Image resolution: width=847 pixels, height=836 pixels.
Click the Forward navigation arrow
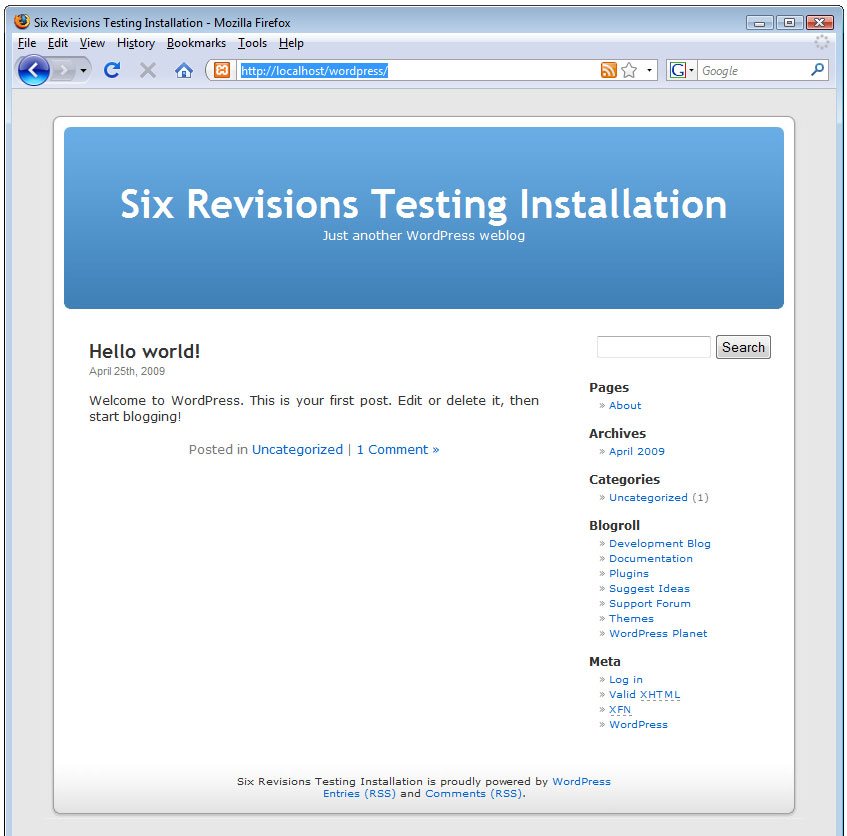tap(64, 70)
